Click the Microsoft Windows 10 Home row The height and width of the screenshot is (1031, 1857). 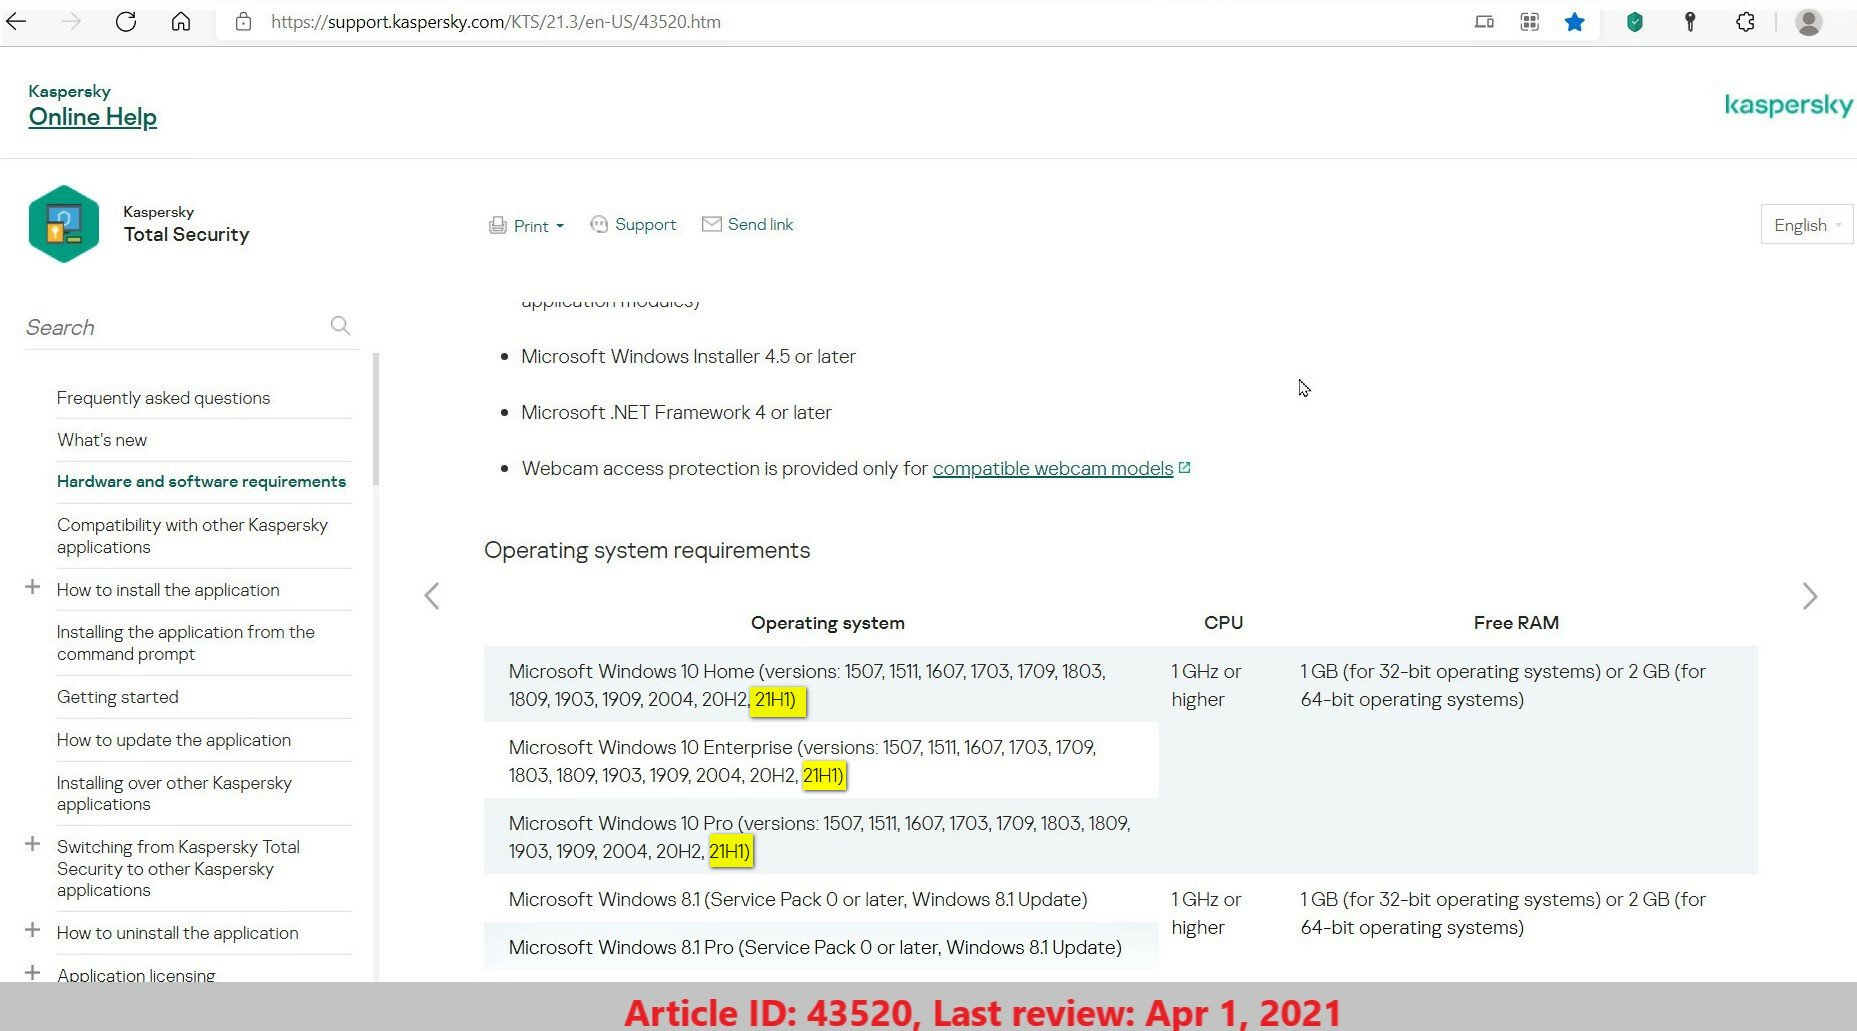(821, 685)
